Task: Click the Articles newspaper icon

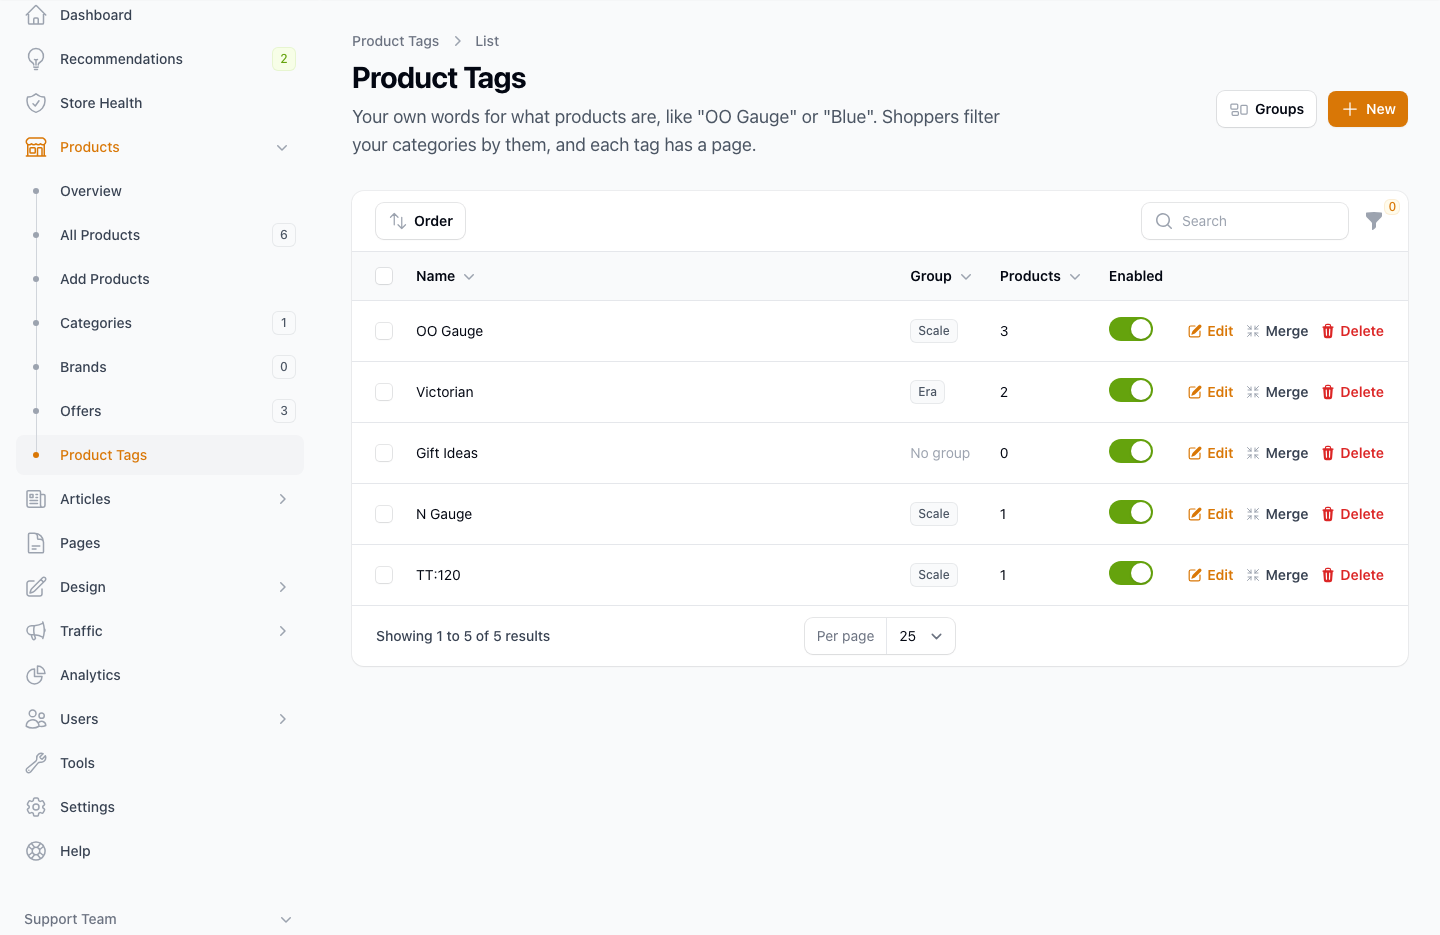Action: (x=36, y=499)
